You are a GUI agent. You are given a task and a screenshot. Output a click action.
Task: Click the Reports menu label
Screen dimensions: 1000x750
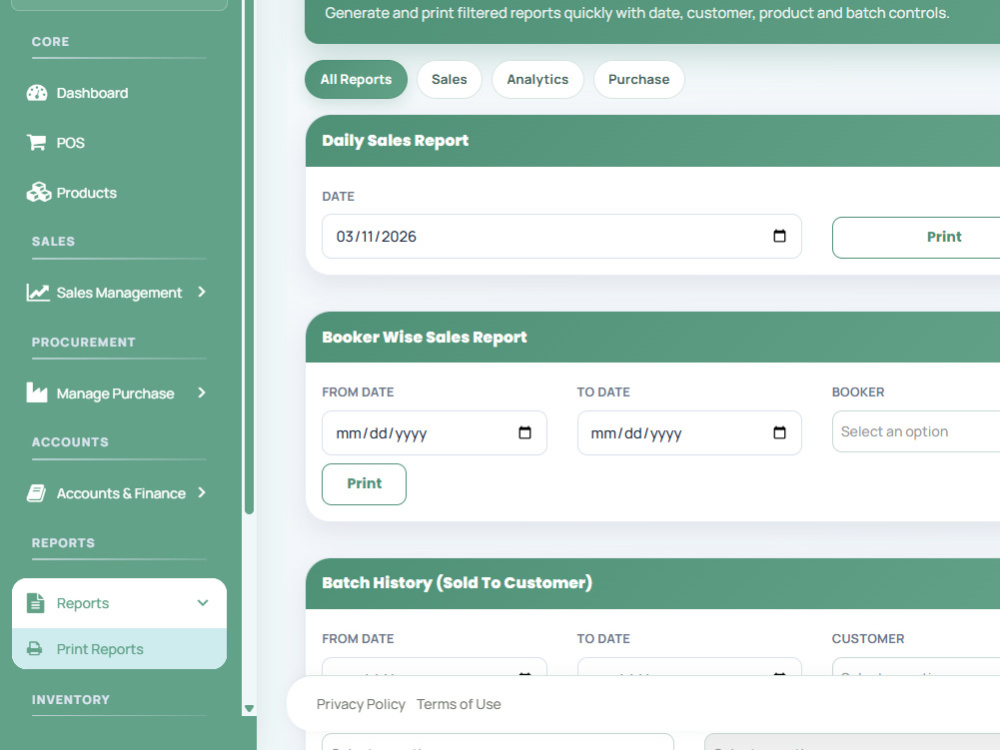coord(83,603)
